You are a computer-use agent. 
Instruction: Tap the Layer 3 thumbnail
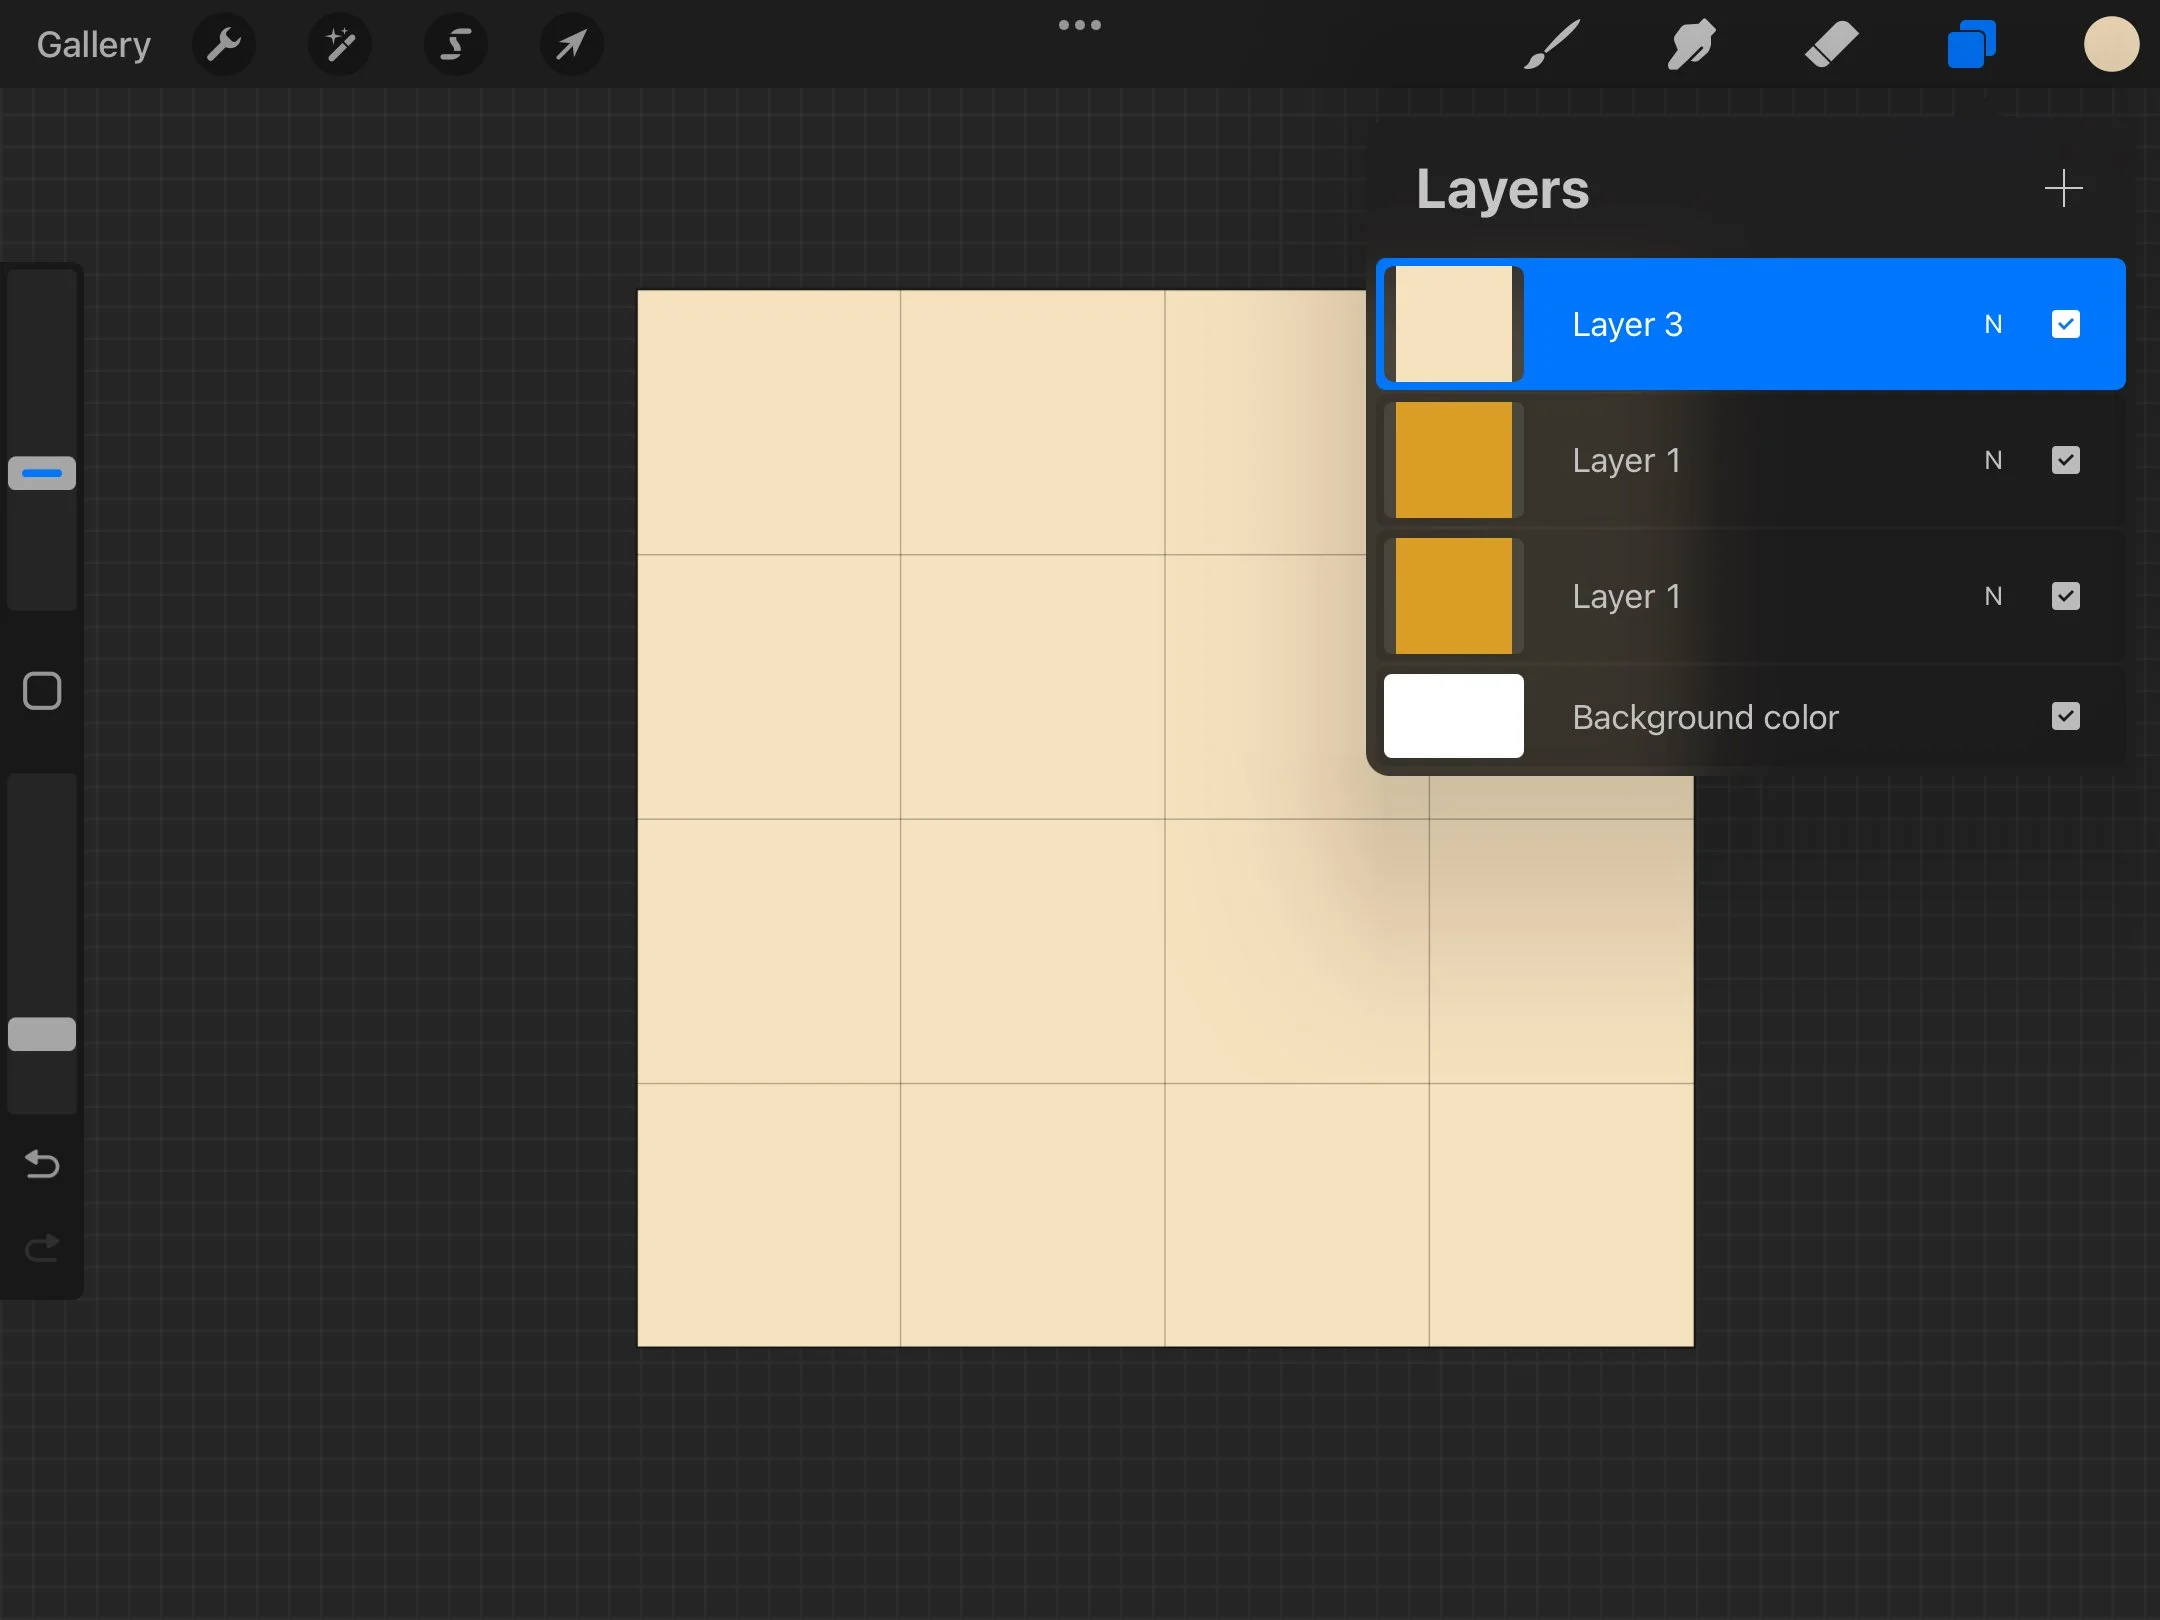[1452, 323]
